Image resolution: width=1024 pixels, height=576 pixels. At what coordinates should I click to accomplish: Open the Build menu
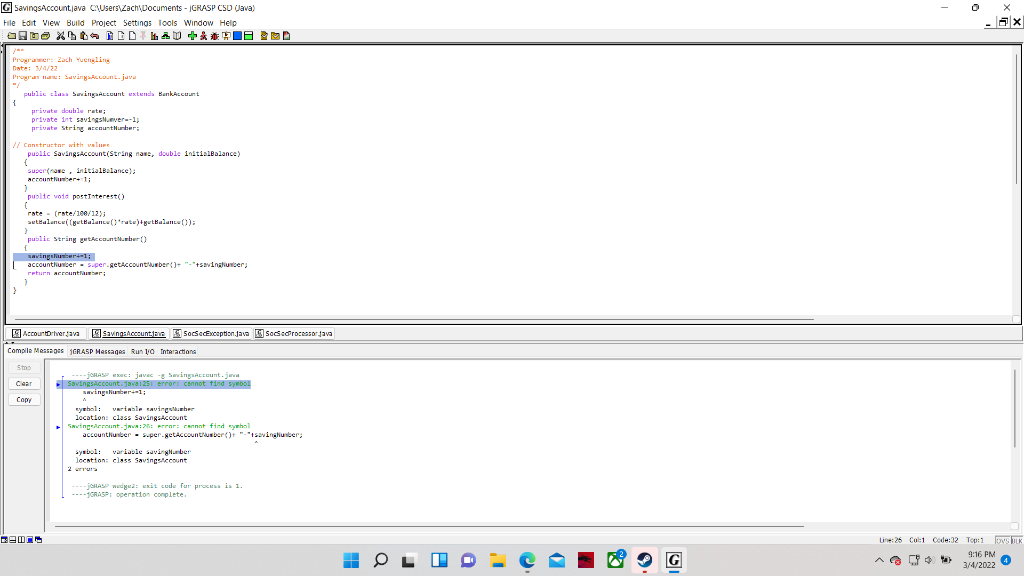point(75,23)
